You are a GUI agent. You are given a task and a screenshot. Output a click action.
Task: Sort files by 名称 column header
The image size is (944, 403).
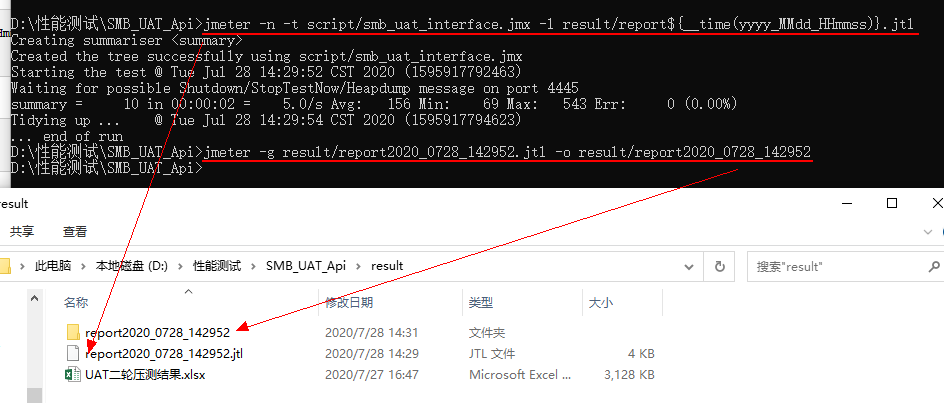click(76, 302)
